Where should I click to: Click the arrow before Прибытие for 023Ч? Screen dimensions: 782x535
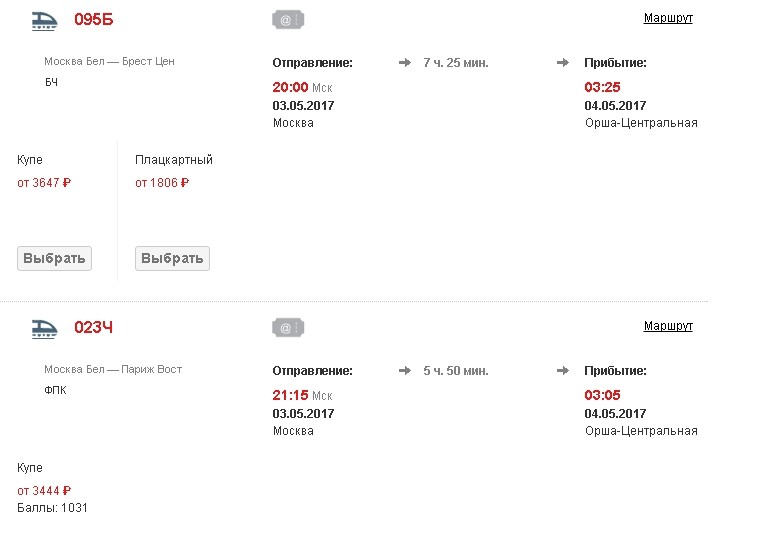coord(563,371)
